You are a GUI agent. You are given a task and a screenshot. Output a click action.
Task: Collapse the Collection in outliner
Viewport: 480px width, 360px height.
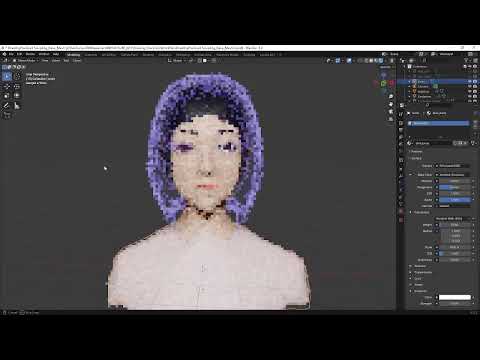point(405,67)
